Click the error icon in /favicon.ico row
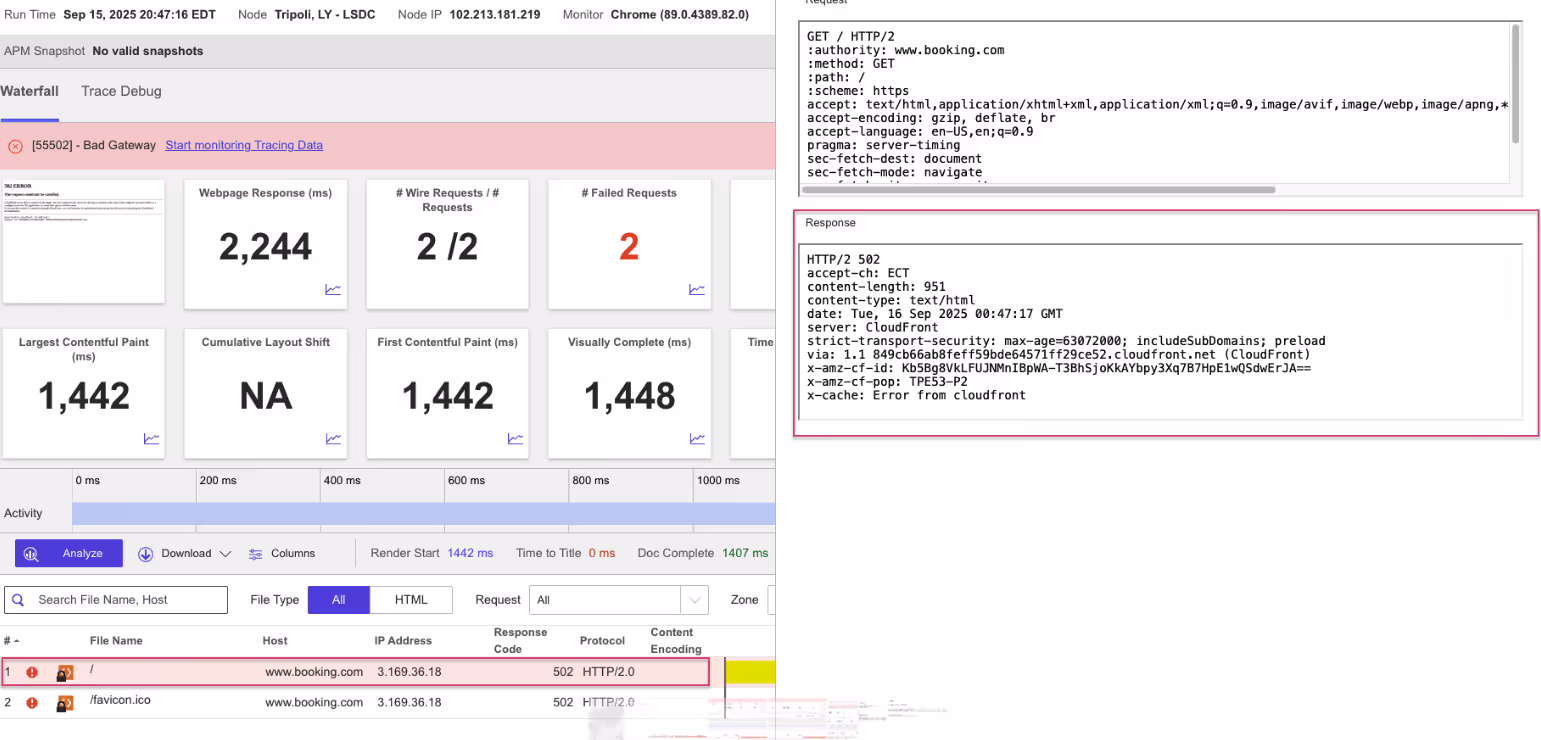 [x=32, y=703]
